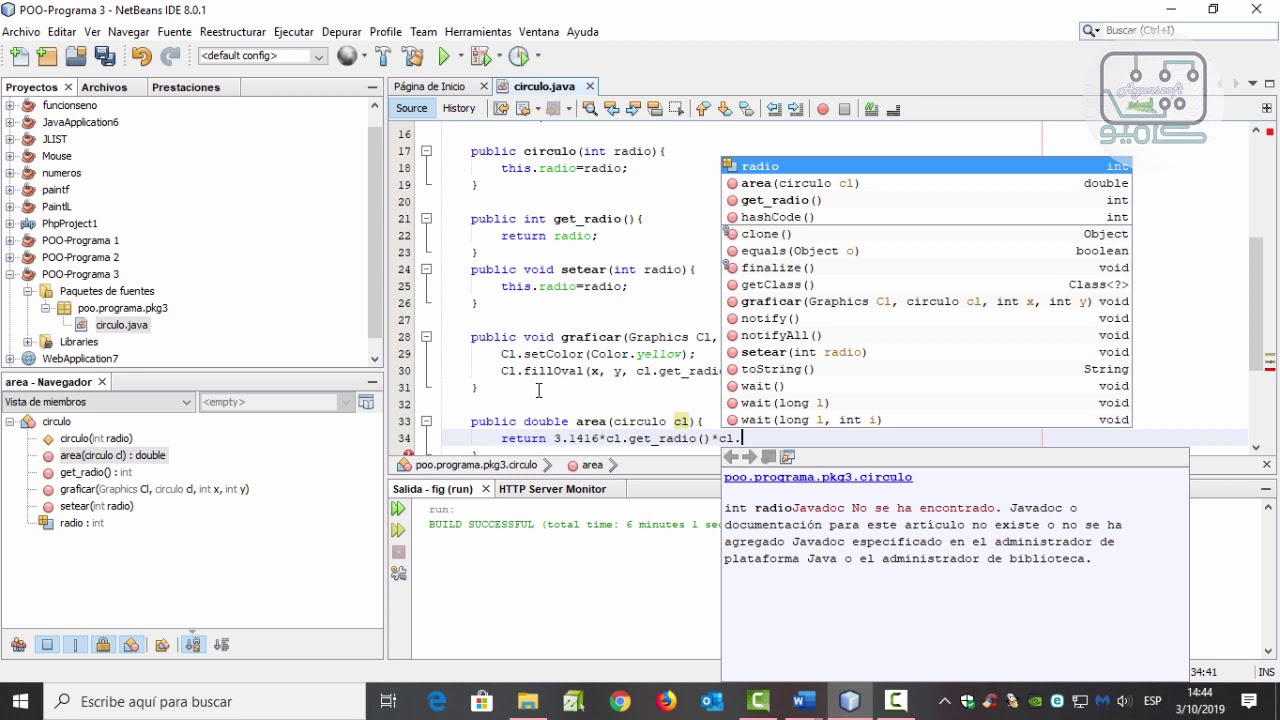Open poo.programa.pkg3.circulo Javadoc link
This screenshot has height=720, width=1280.
click(817, 478)
